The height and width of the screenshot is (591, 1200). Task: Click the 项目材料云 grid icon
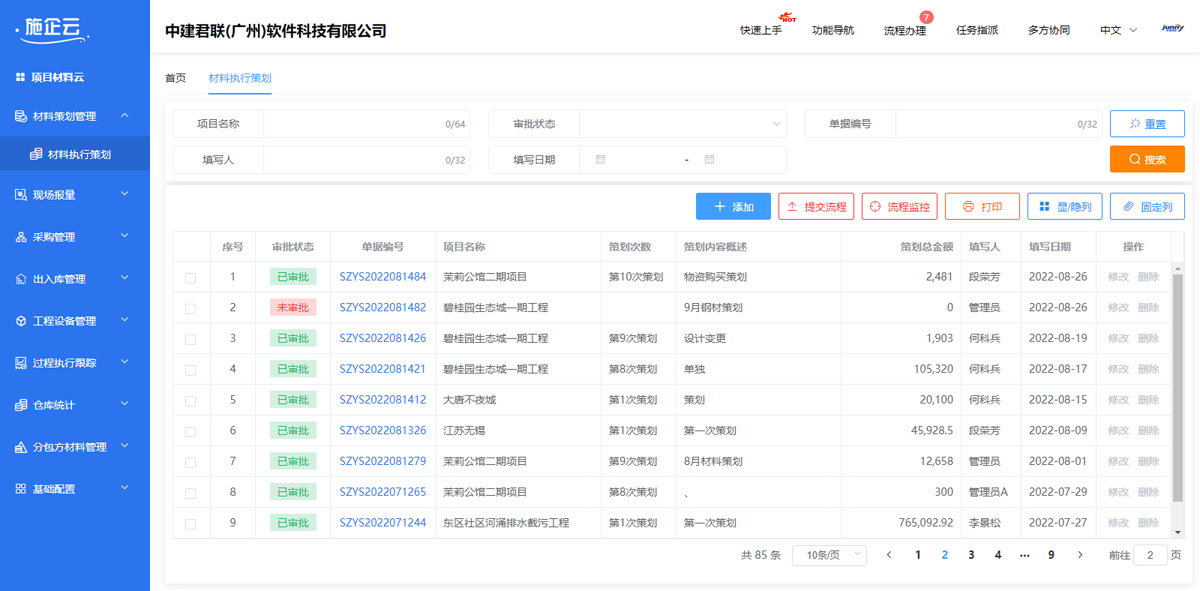[20, 77]
